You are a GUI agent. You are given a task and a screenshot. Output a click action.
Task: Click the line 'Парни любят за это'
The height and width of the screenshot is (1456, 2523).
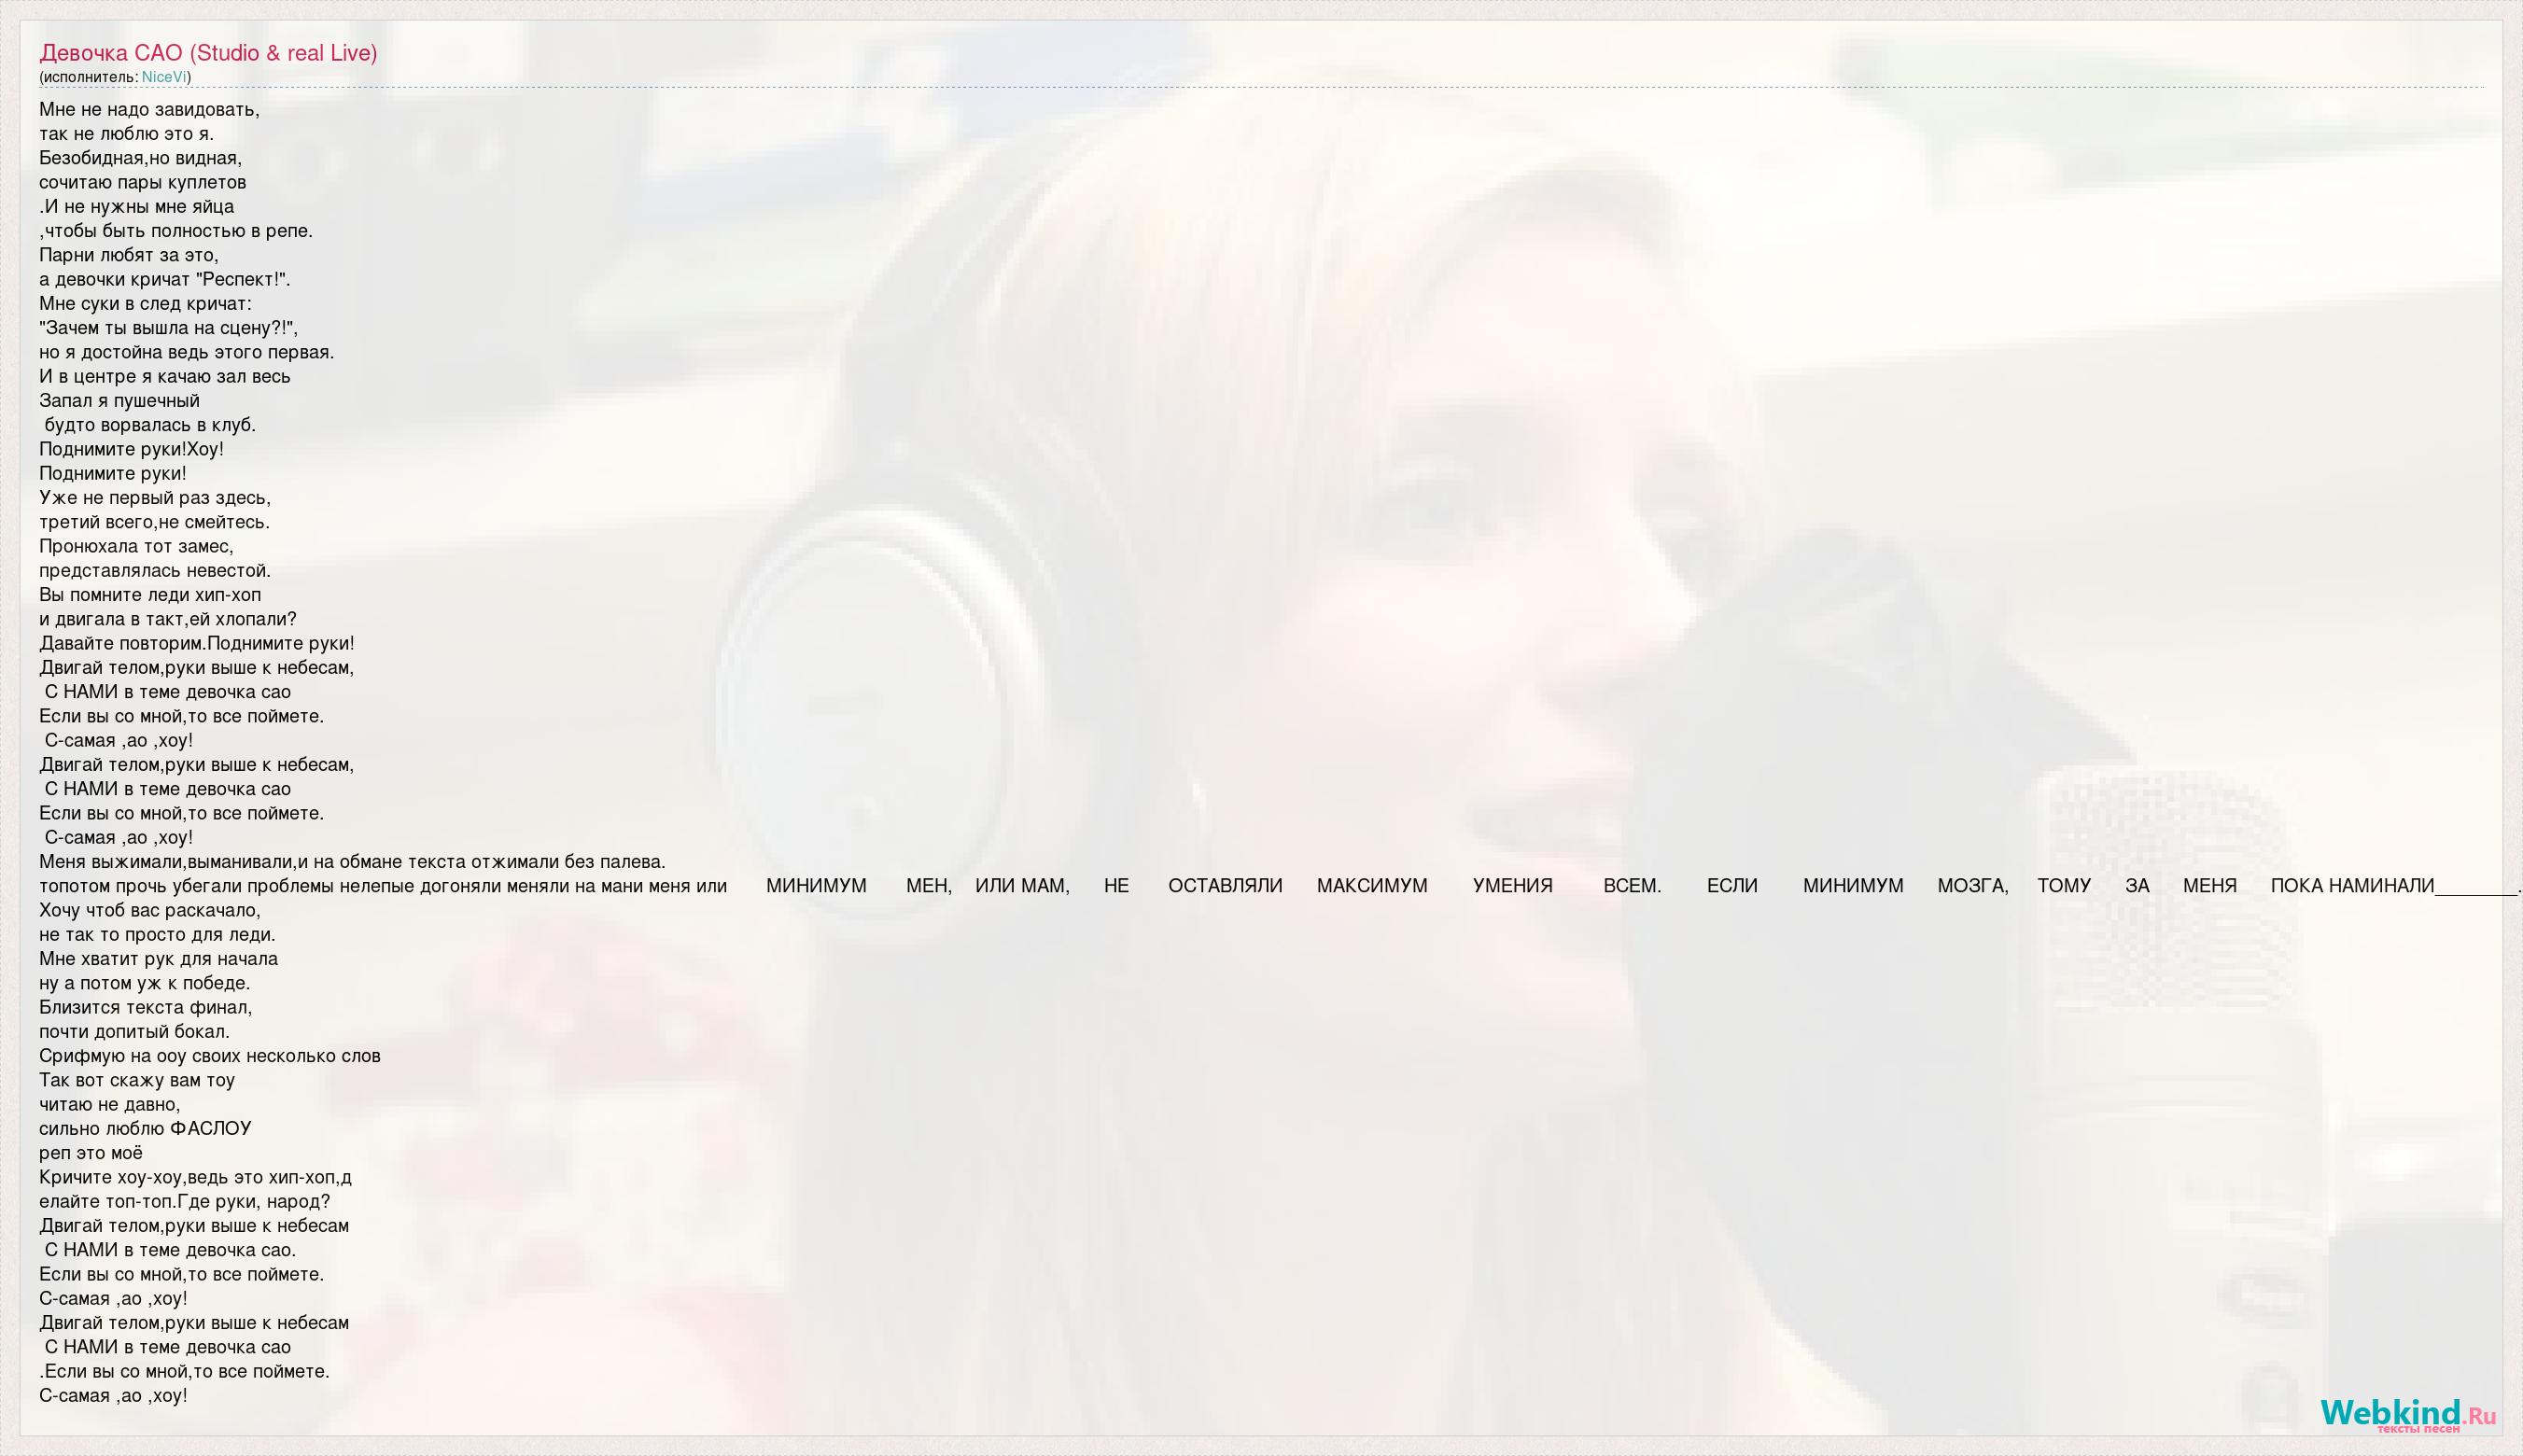pos(128,255)
